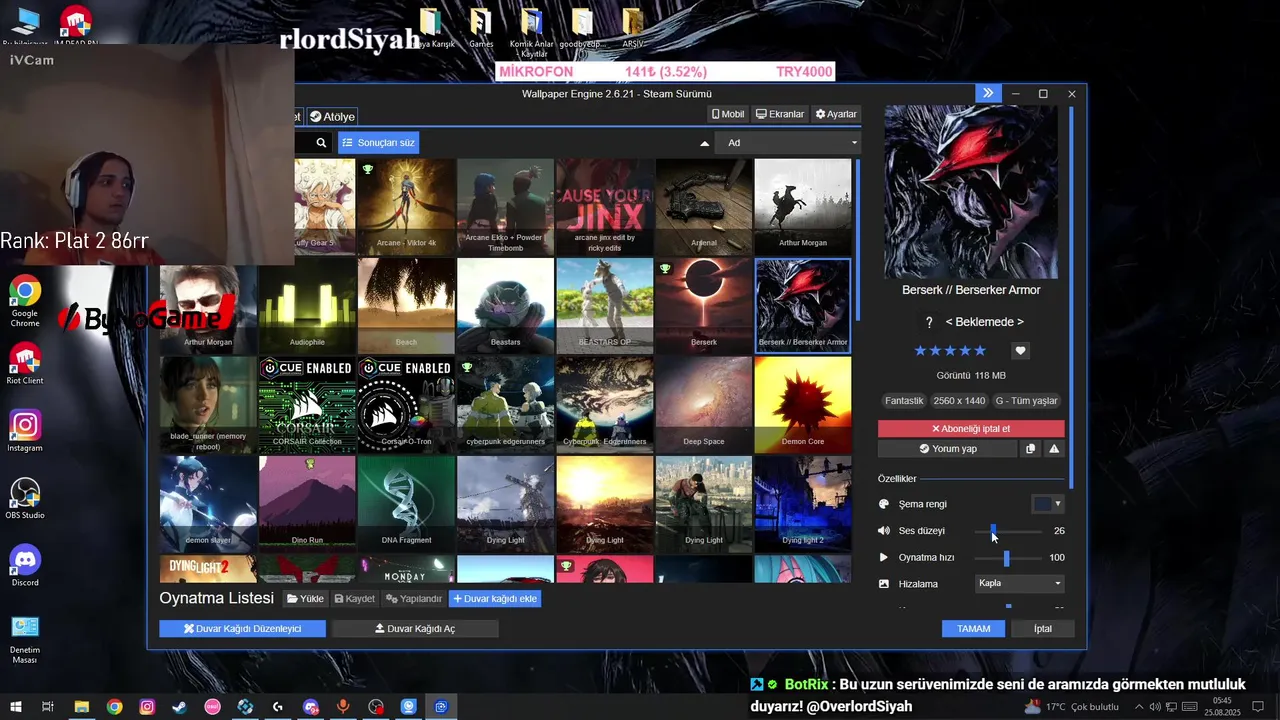Click the Oynatma hızı play icon
The width and height of the screenshot is (1280, 720).
click(x=884, y=557)
